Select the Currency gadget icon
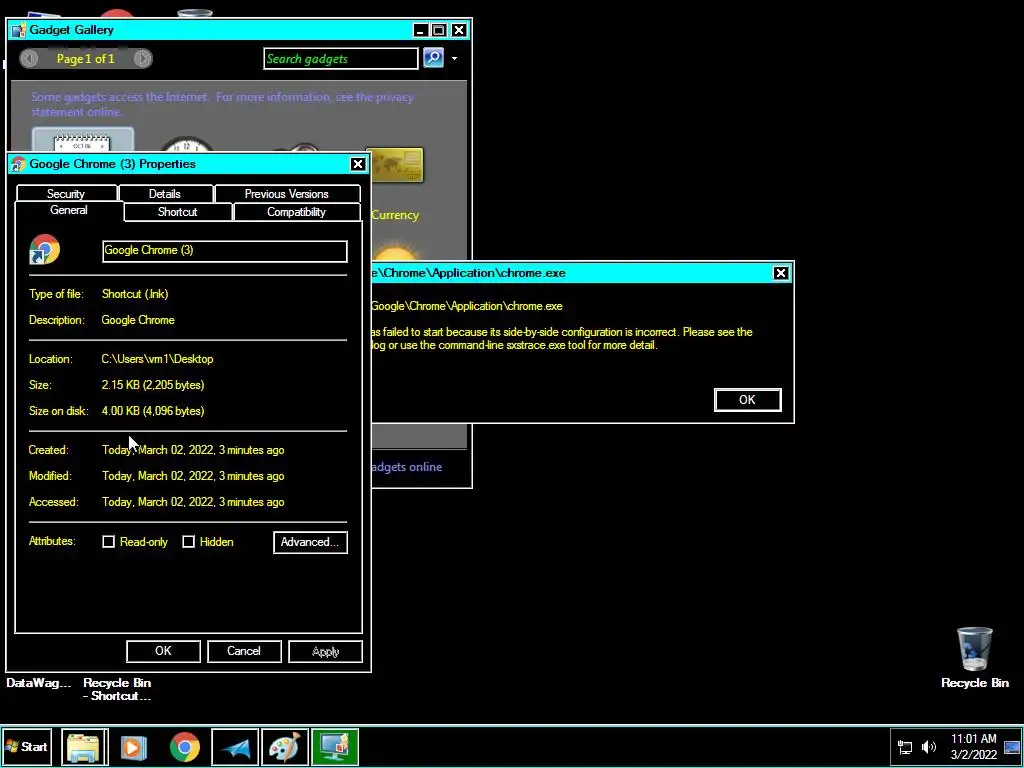Image resolution: width=1024 pixels, height=768 pixels. 394,165
